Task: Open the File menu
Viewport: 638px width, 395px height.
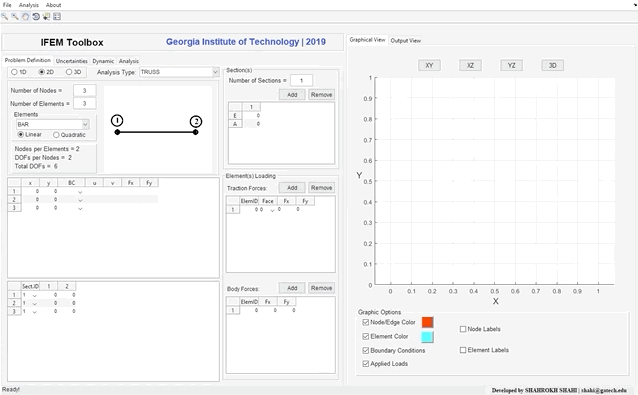Action: pos(7,5)
